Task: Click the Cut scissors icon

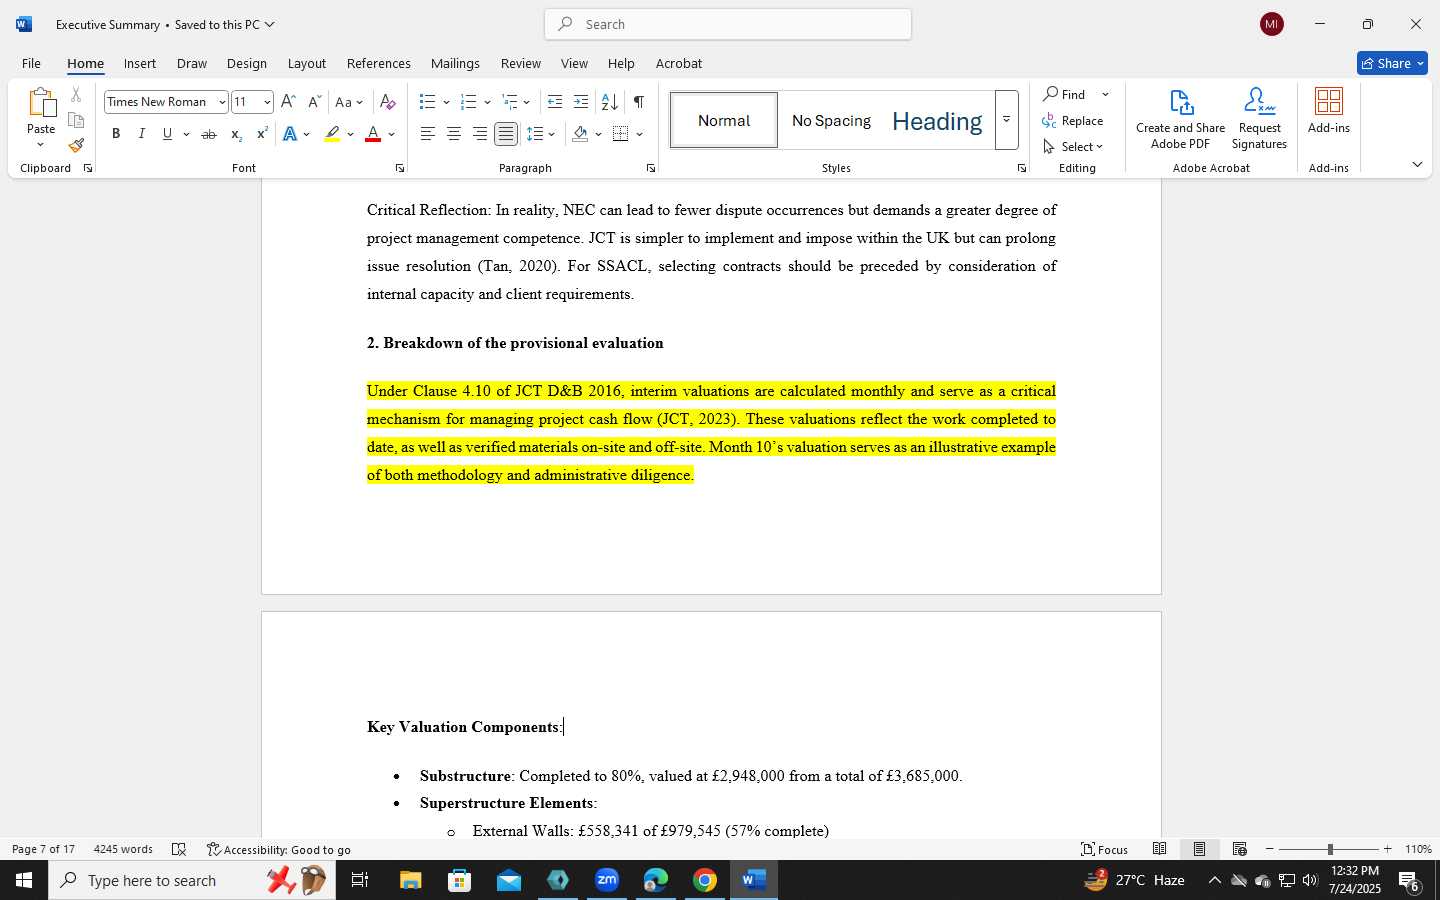Action: point(76,95)
